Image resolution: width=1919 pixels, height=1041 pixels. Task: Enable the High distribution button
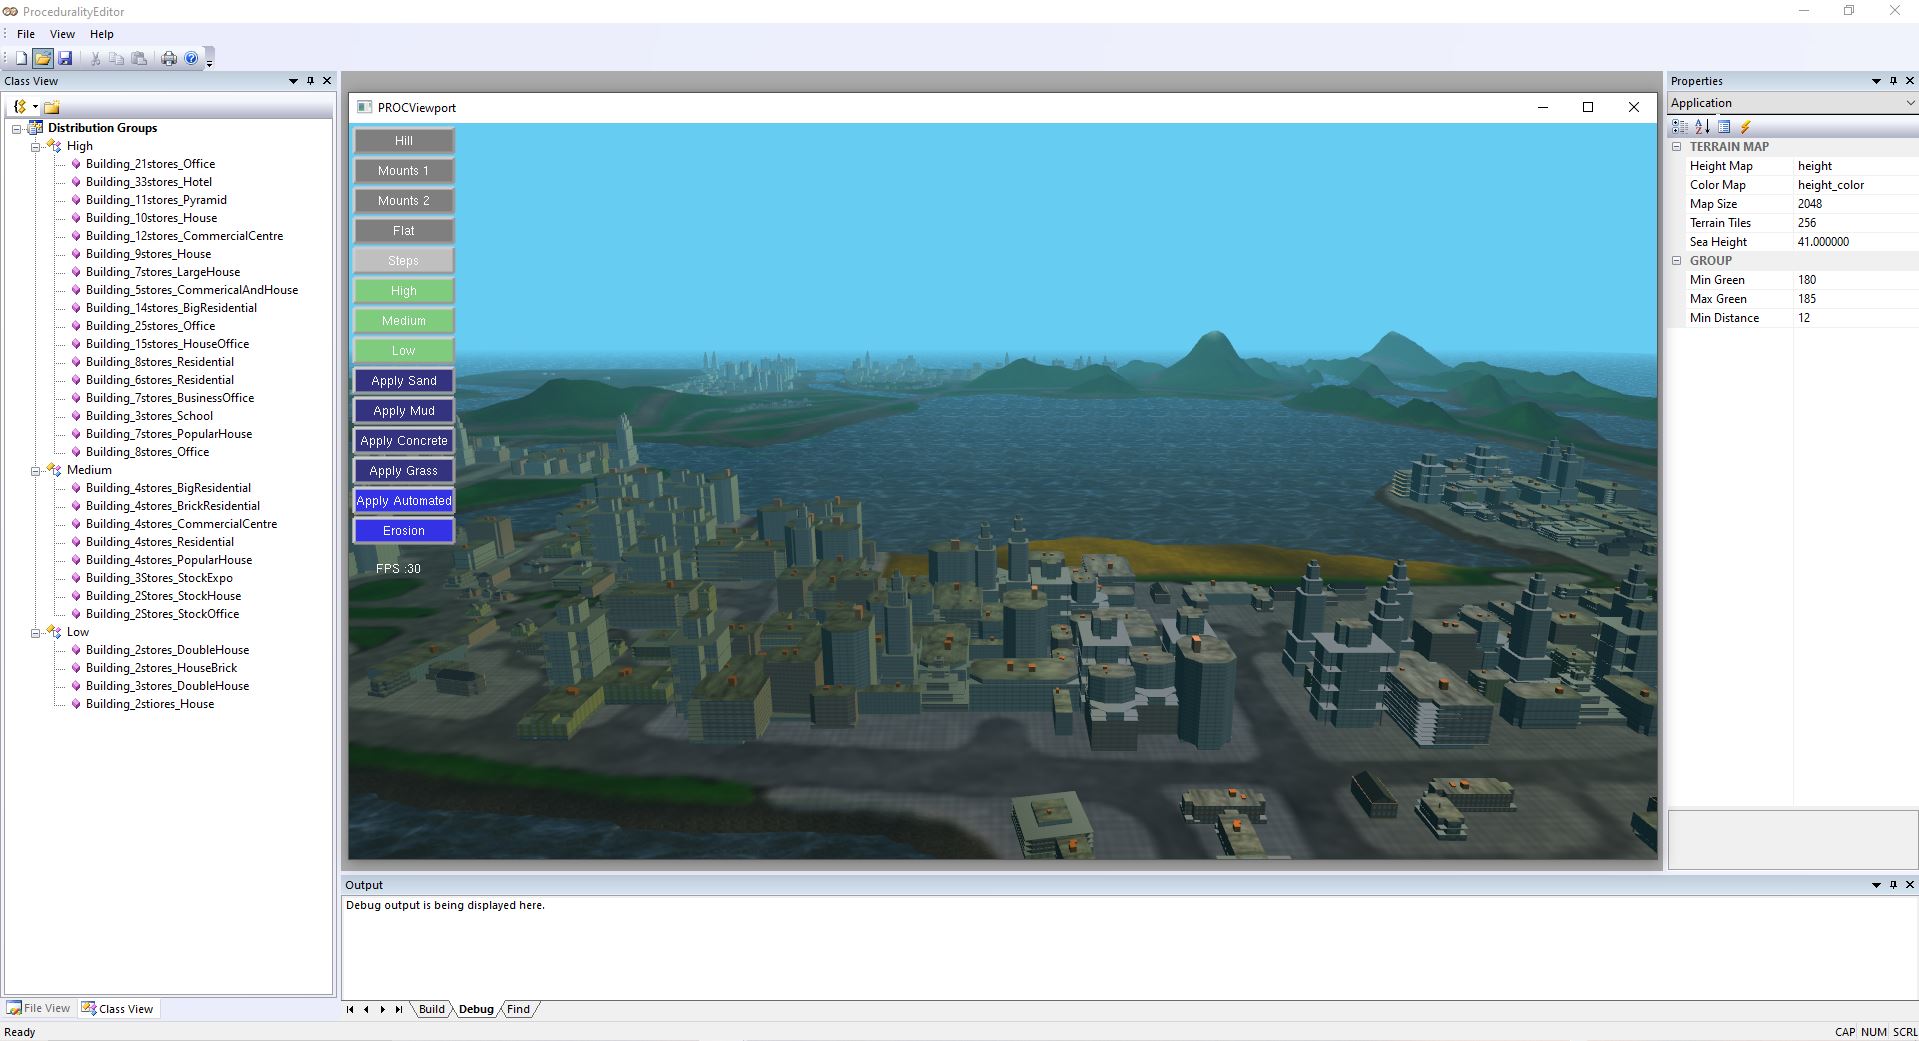pos(402,290)
